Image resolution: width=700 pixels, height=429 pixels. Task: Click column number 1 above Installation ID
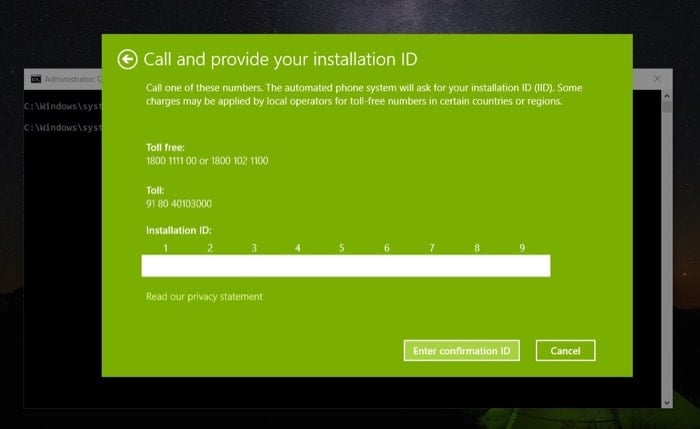(x=165, y=248)
